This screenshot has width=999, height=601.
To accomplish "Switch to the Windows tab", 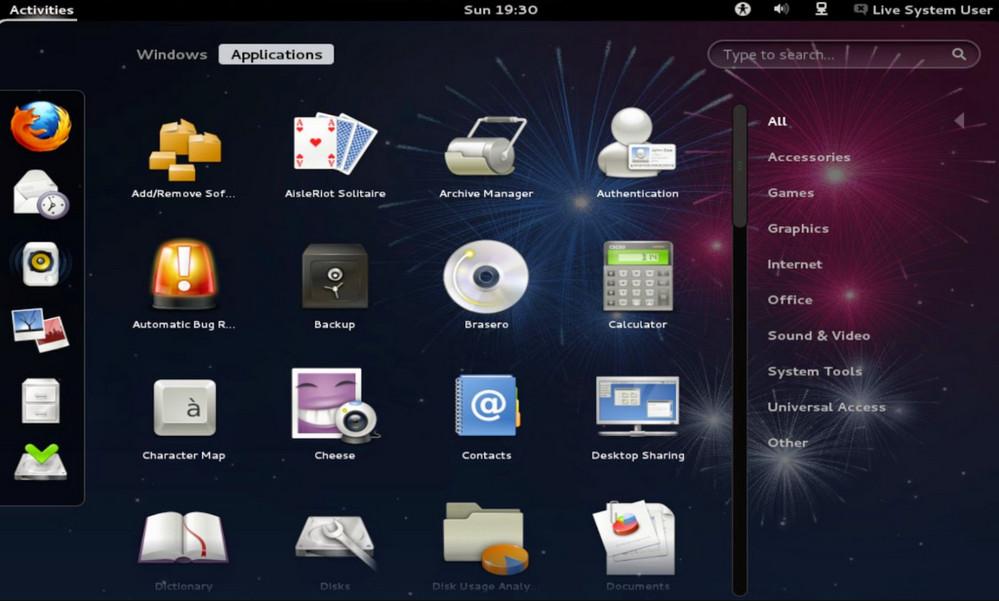I will pyautogui.click(x=171, y=55).
